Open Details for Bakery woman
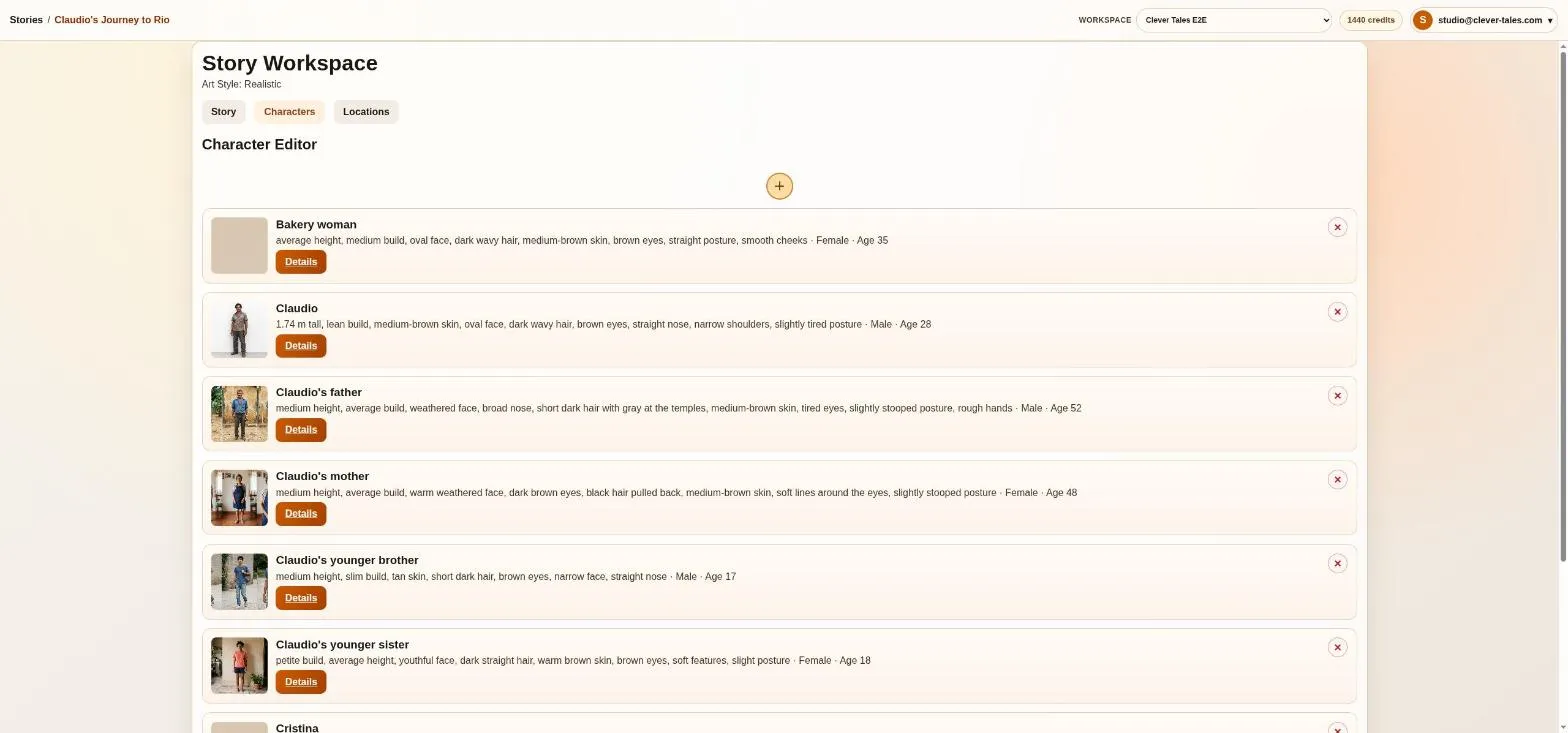Screen dimensions: 1568x733 (301, 262)
